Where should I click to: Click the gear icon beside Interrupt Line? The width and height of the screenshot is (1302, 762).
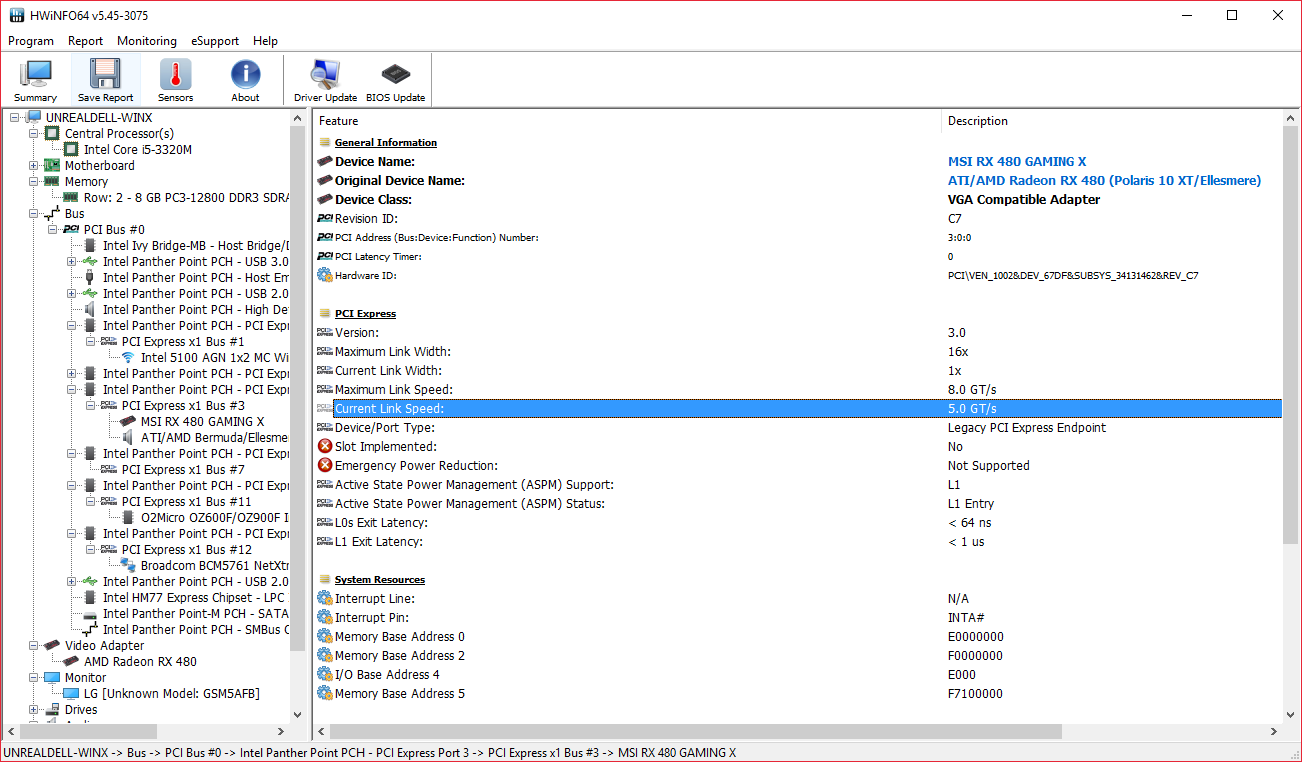coord(325,598)
